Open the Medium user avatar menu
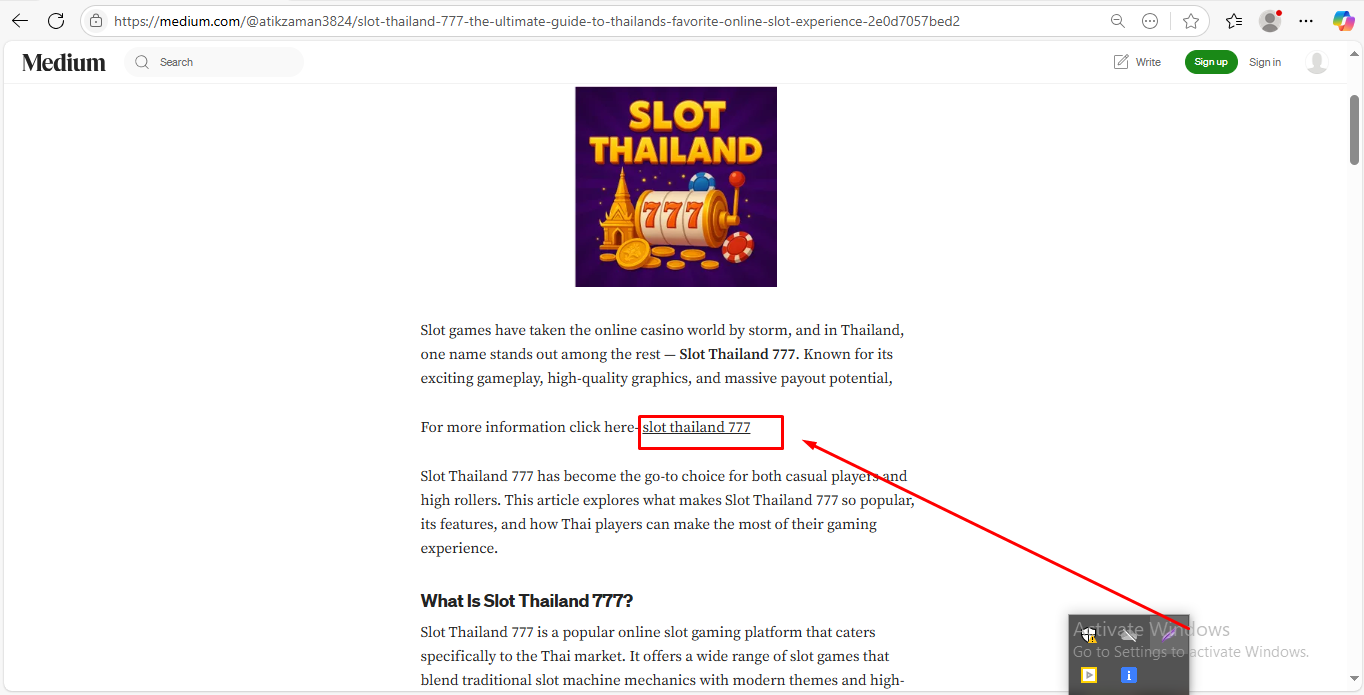This screenshot has width=1364, height=695. click(x=1317, y=62)
